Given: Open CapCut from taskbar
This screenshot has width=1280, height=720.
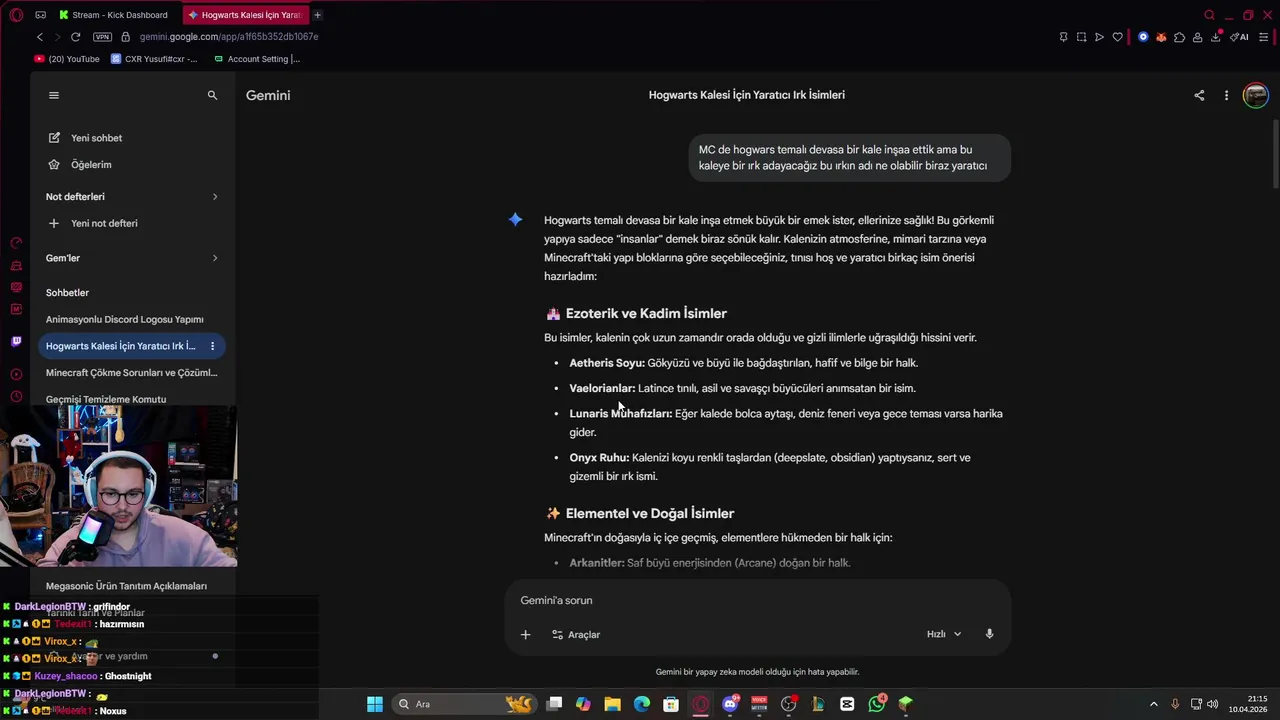Looking at the screenshot, I should point(847,704).
